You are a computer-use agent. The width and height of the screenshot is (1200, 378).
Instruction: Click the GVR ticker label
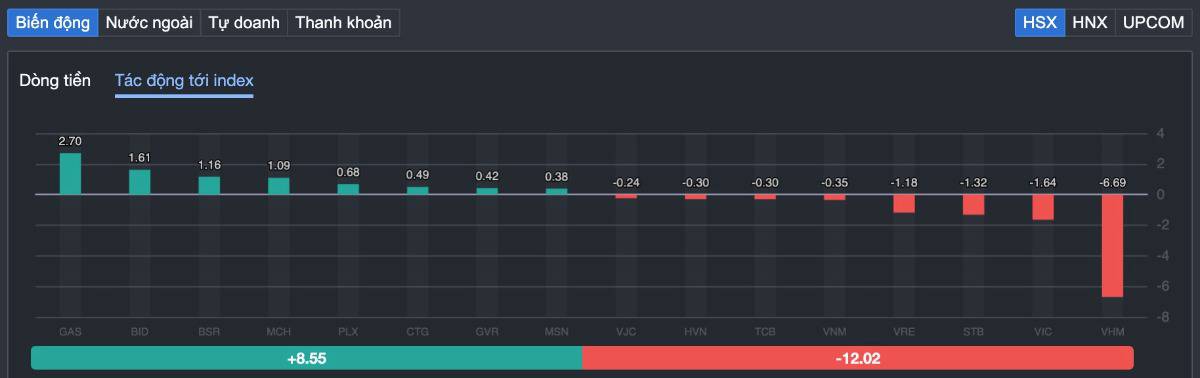[487, 331]
